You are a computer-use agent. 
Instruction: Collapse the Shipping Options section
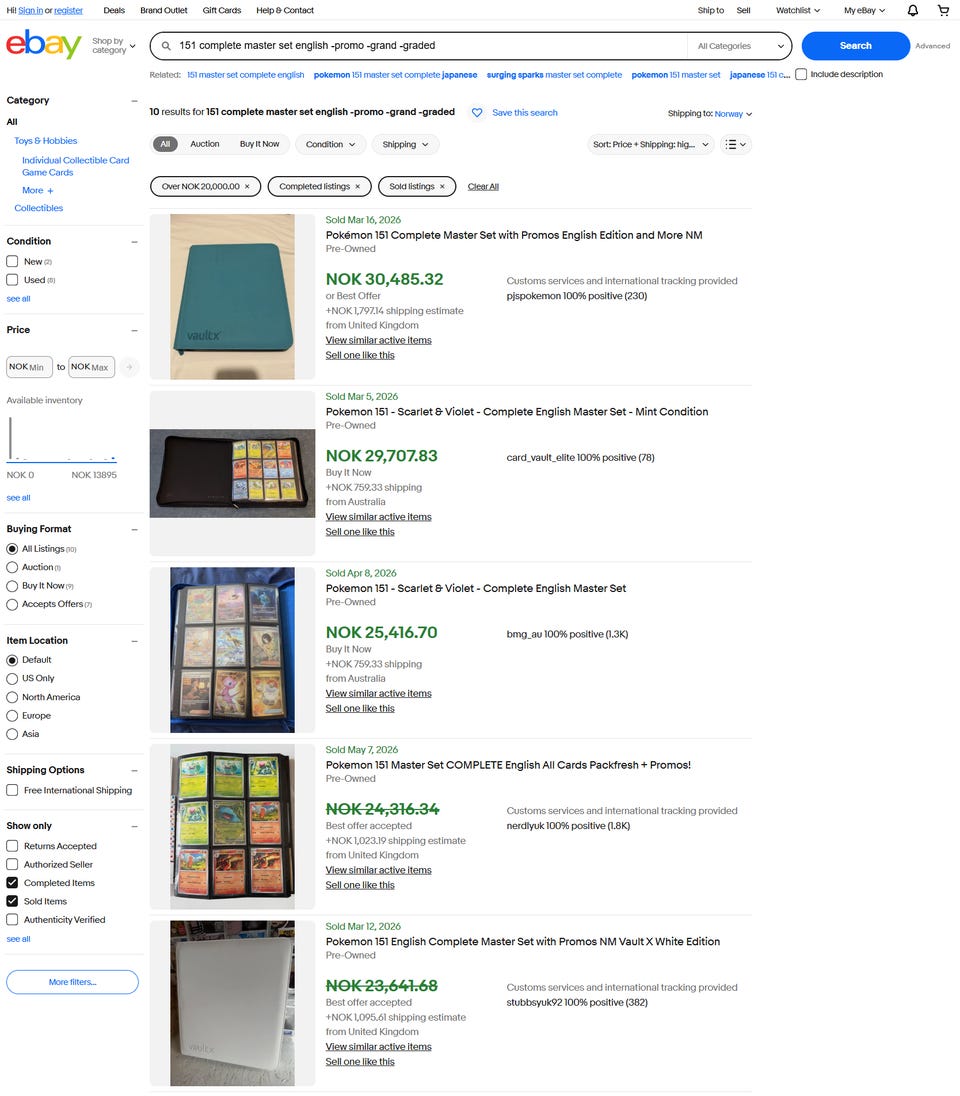click(x=134, y=770)
